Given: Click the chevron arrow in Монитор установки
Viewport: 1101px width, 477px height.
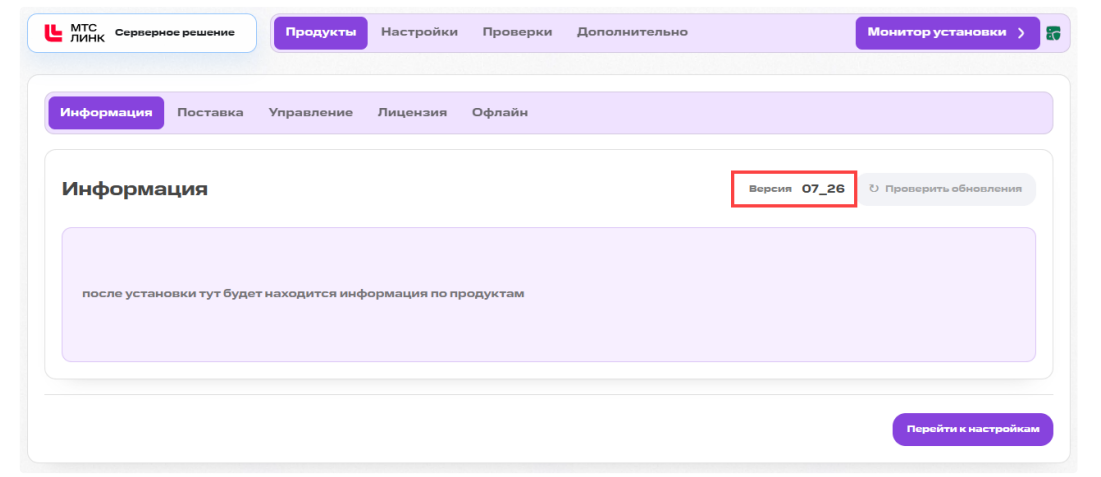Looking at the screenshot, I should tap(1022, 32).
